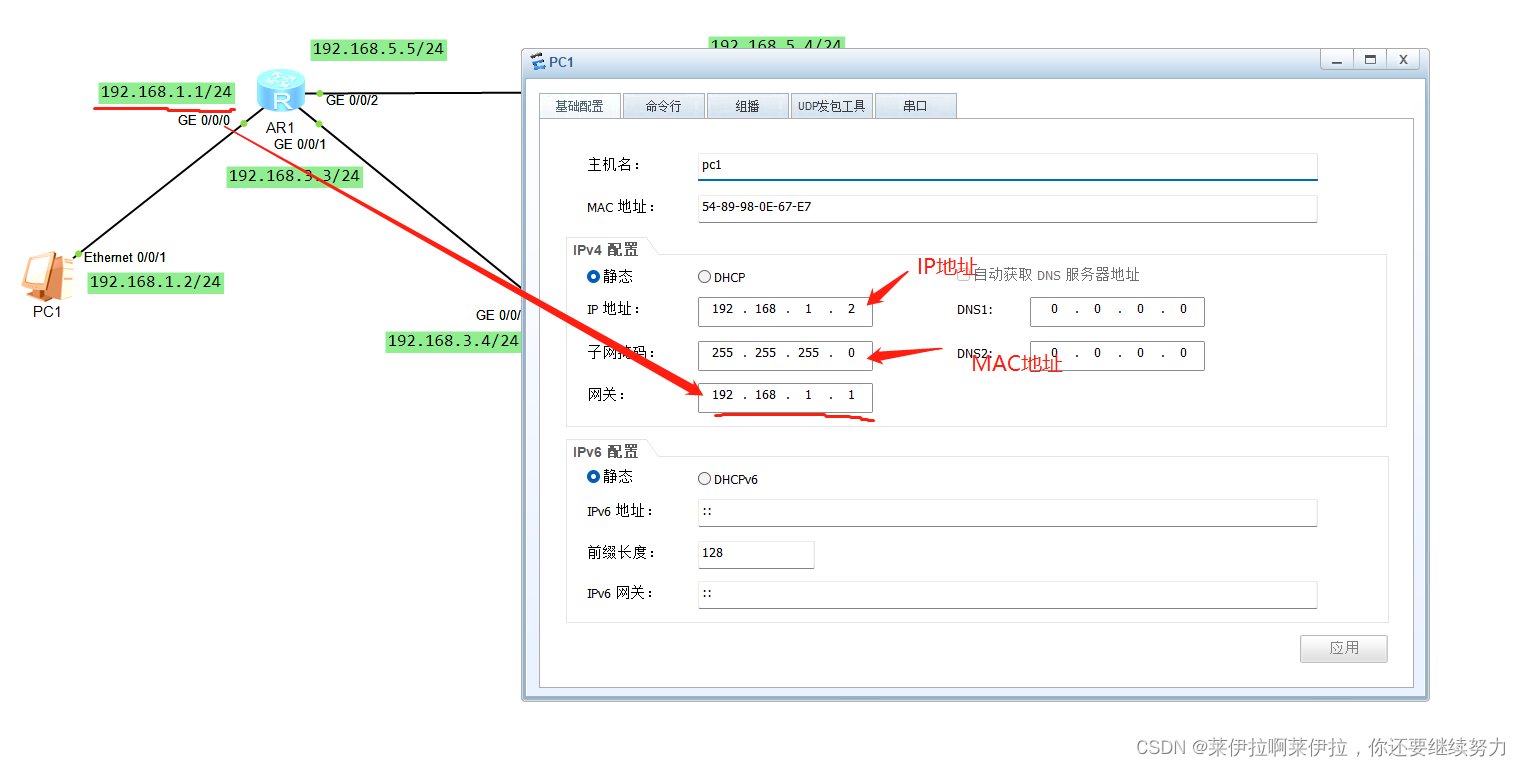This screenshot has height=766, width=1520.
Task: Open the 命令行 tab
Action: pyautogui.click(x=663, y=106)
